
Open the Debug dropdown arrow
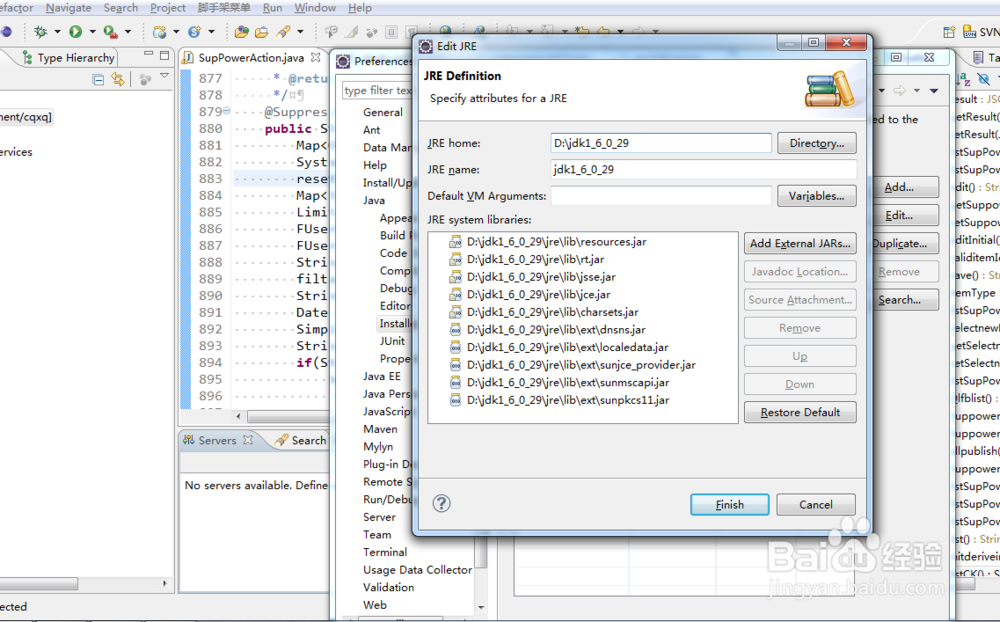point(57,31)
